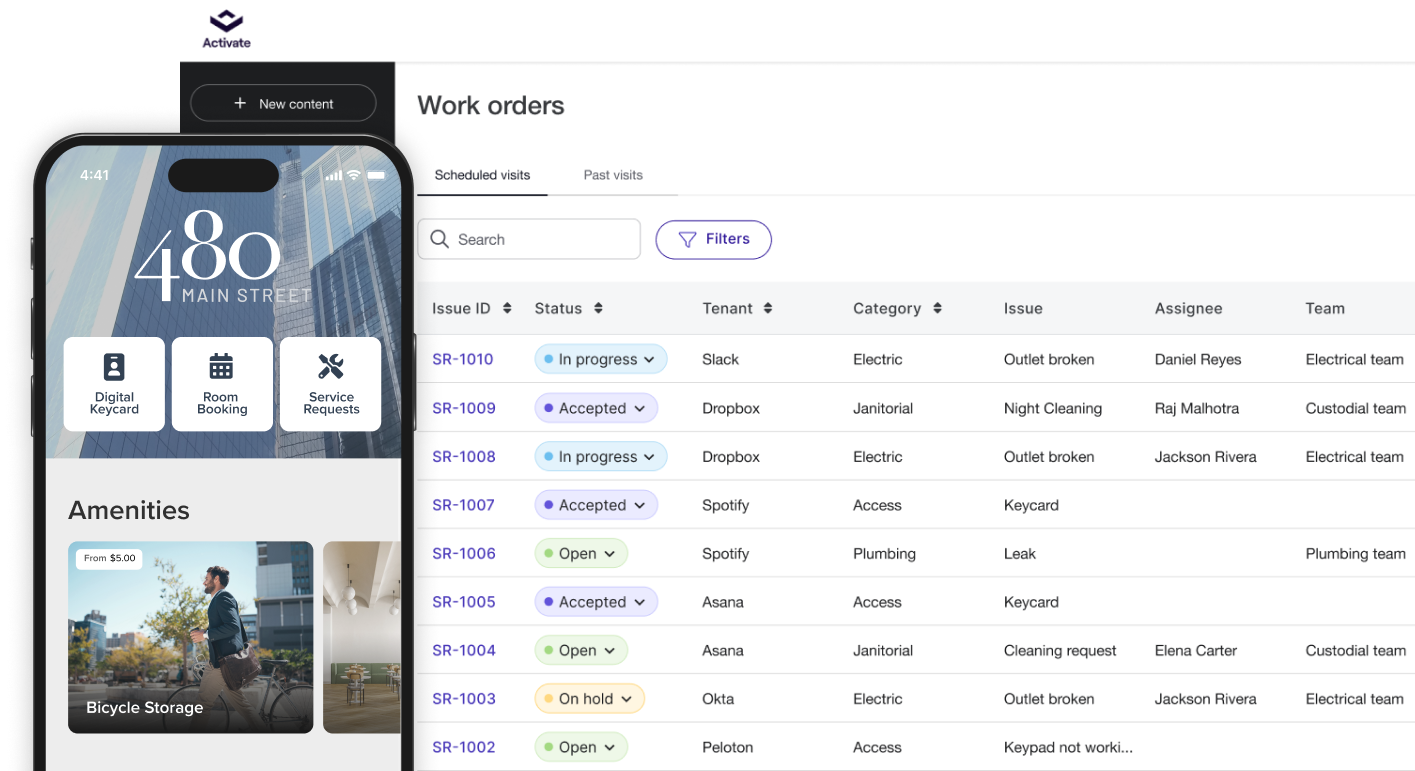Open status dropdown for SR-1010
This screenshot has width=1415, height=771.
pos(601,359)
